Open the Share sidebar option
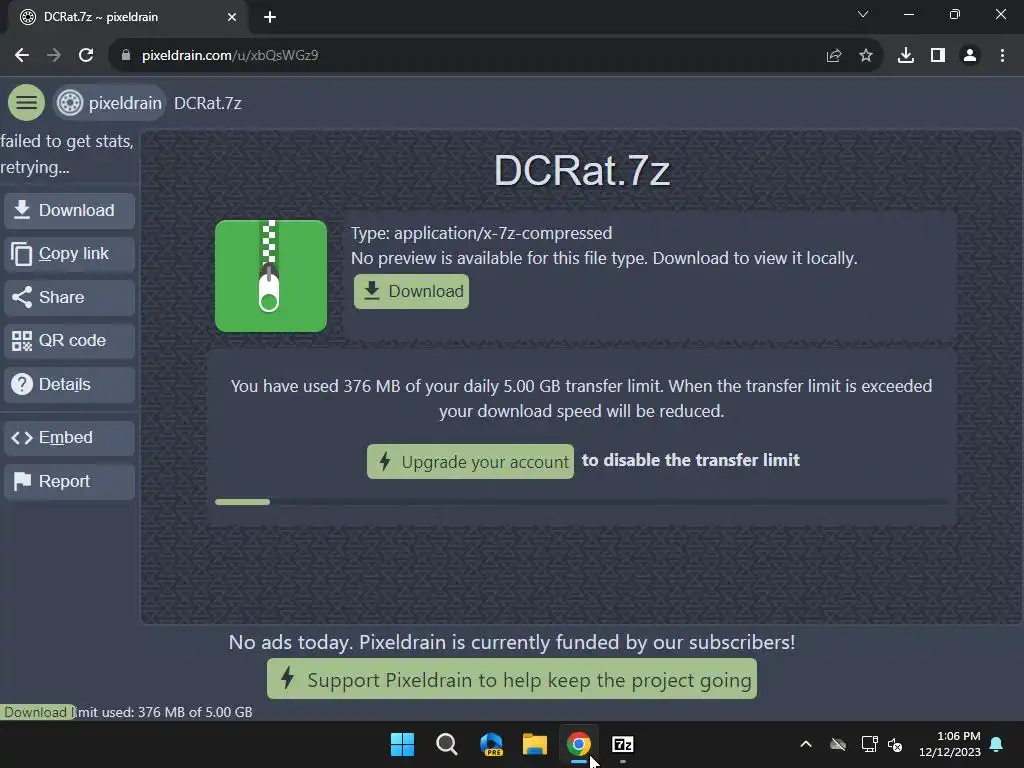The image size is (1024, 768). 69,297
